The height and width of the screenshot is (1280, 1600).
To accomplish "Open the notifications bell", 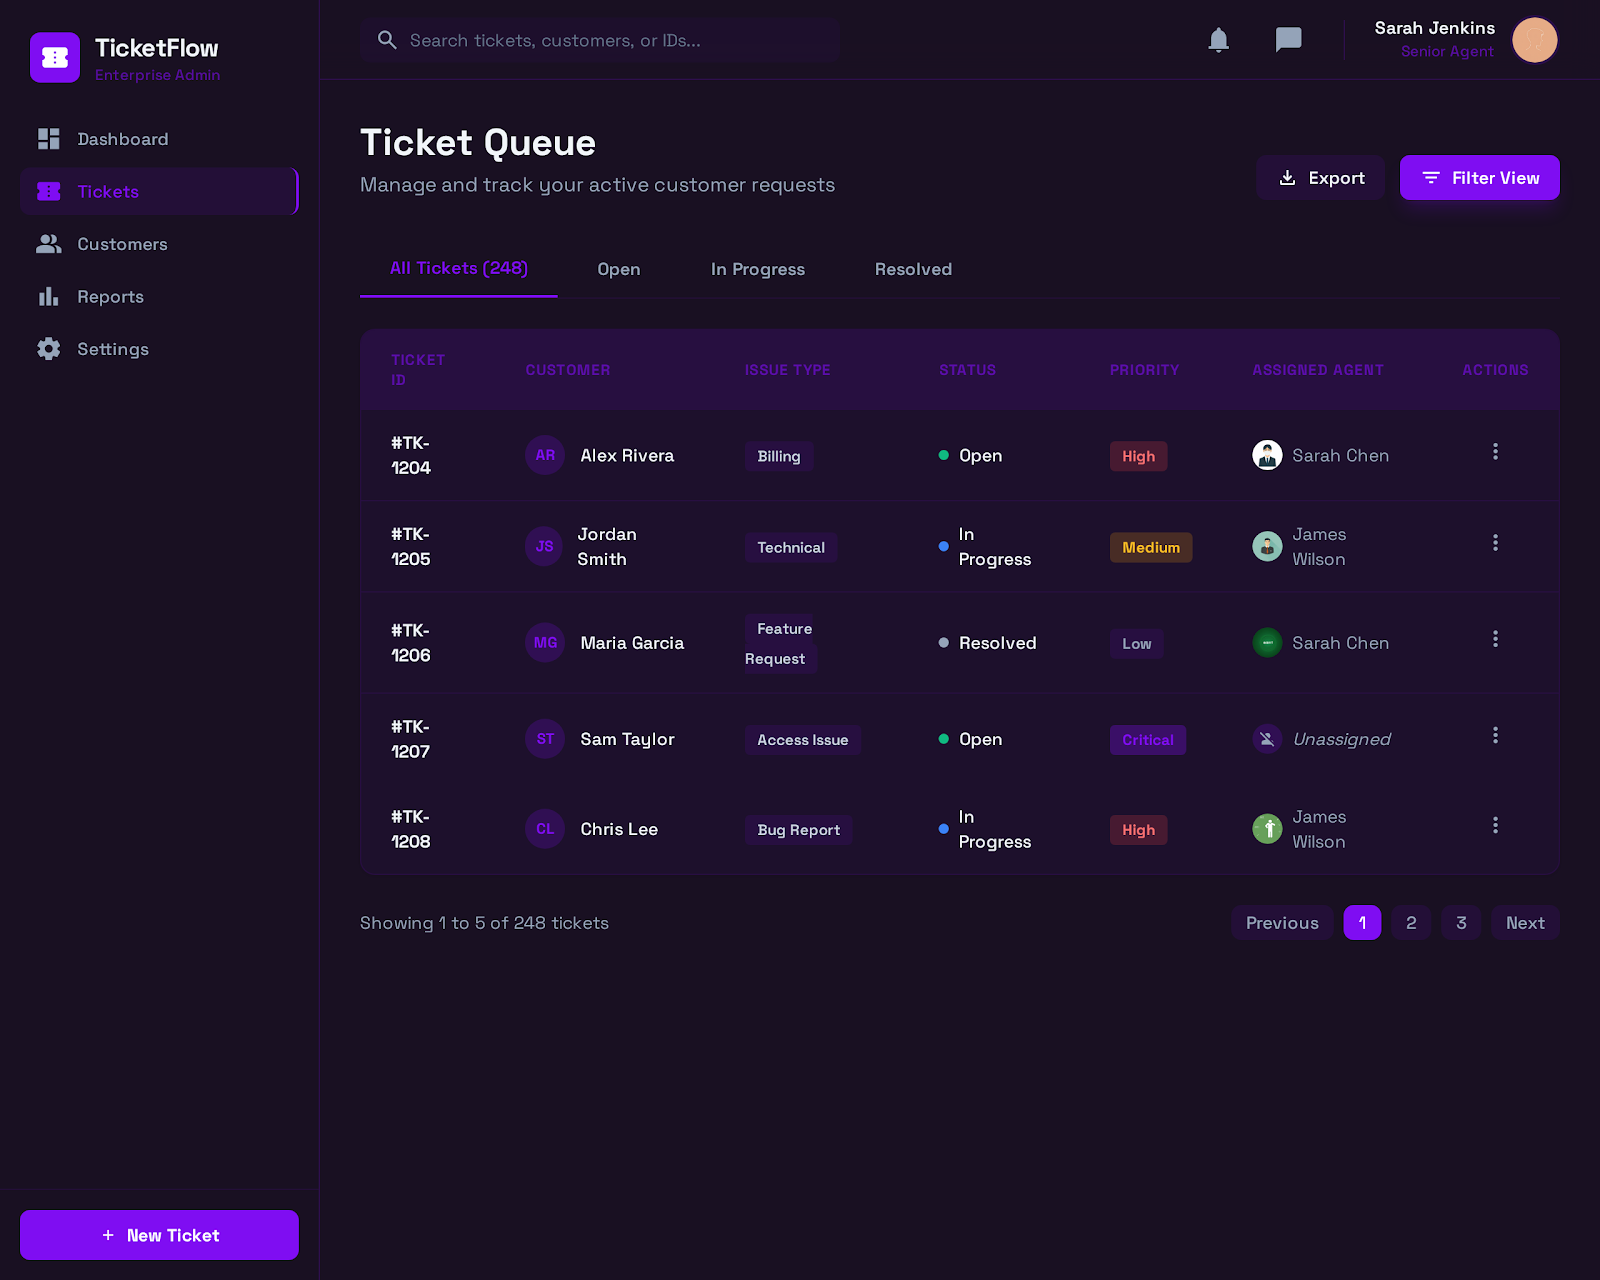I will pyautogui.click(x=1218, y=40).
